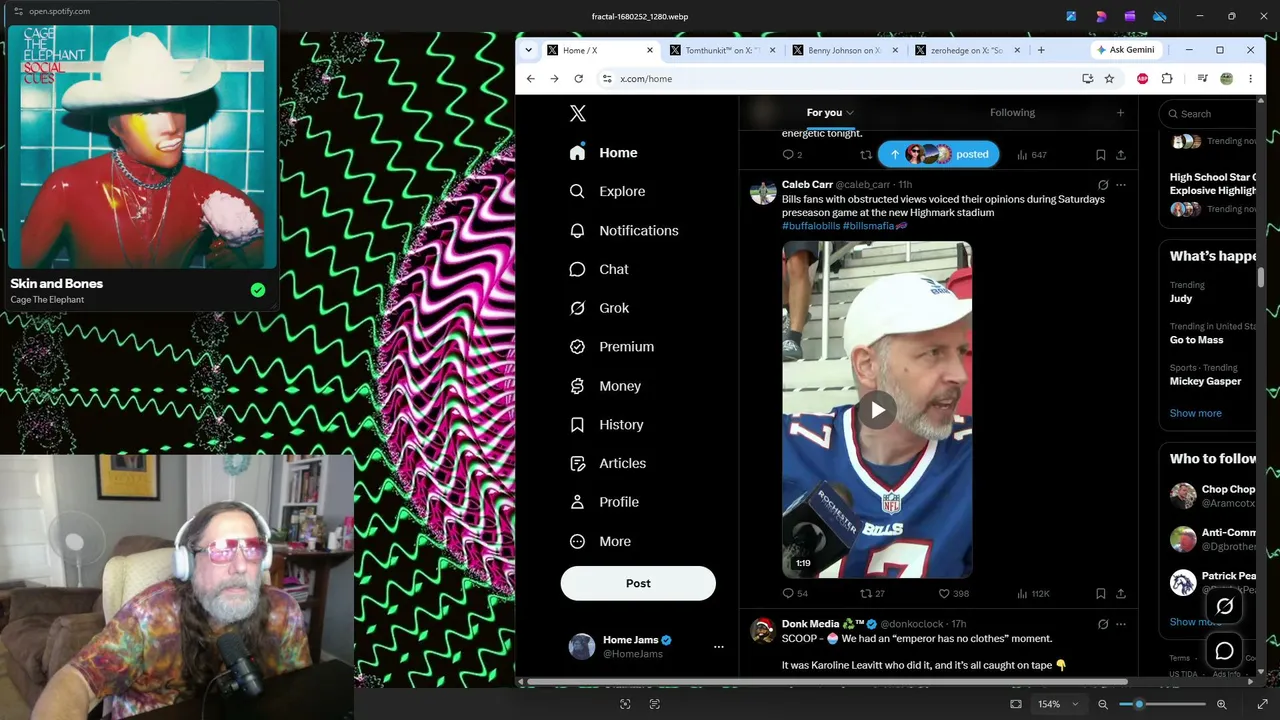
Task: Play the Bills fan video
Action: tap(877, 410)
